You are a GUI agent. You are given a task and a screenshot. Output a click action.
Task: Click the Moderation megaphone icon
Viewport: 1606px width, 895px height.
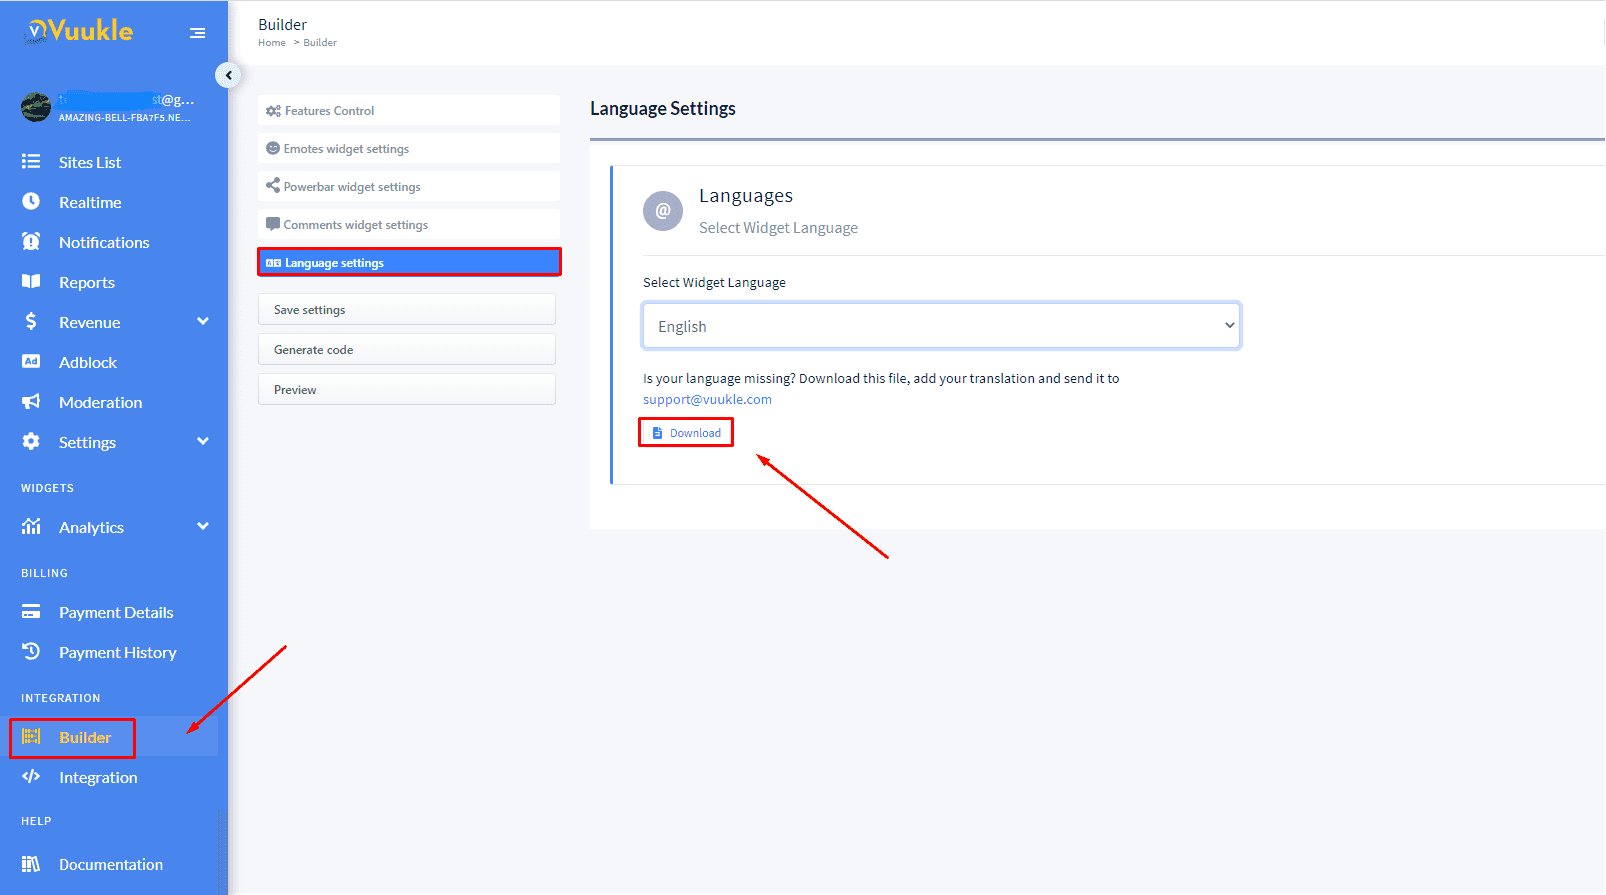(x=31, y=402)
